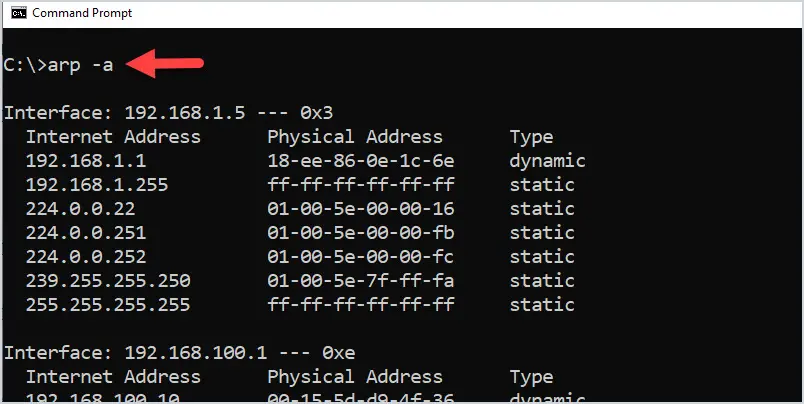Click the dynamic type for 192.168.1.1
The width and height of the screenshot is (804, 404).
[547, 161]
